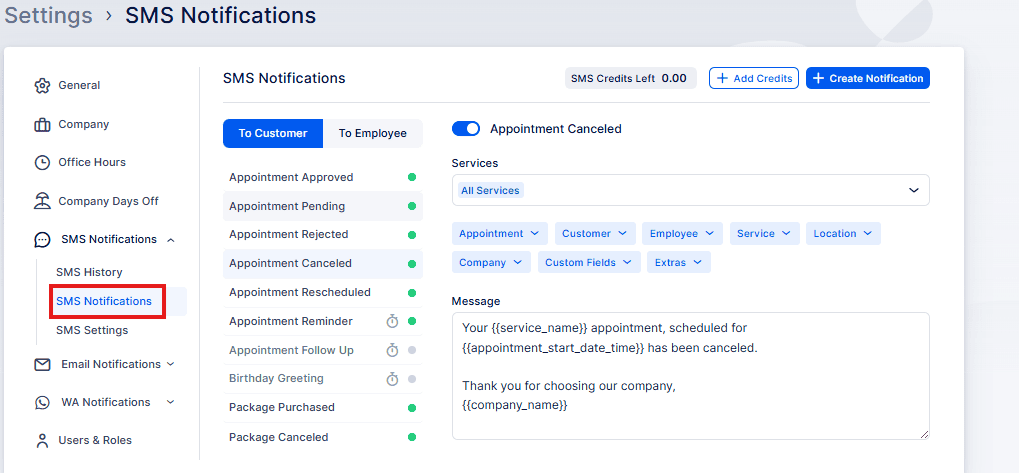Click the green status dot for Package Purchased

click(411, 408)
